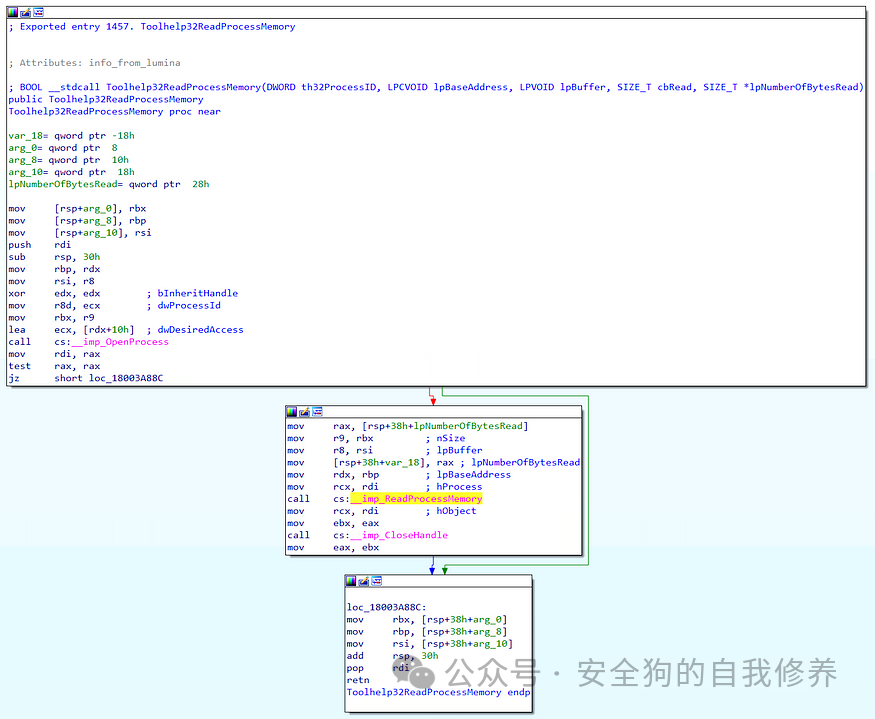The height and width of the screenshot is (719, 875).
Task: Click the 'mov [rsp+arg_0], rbx' instruction
Action: pos(77,209)
